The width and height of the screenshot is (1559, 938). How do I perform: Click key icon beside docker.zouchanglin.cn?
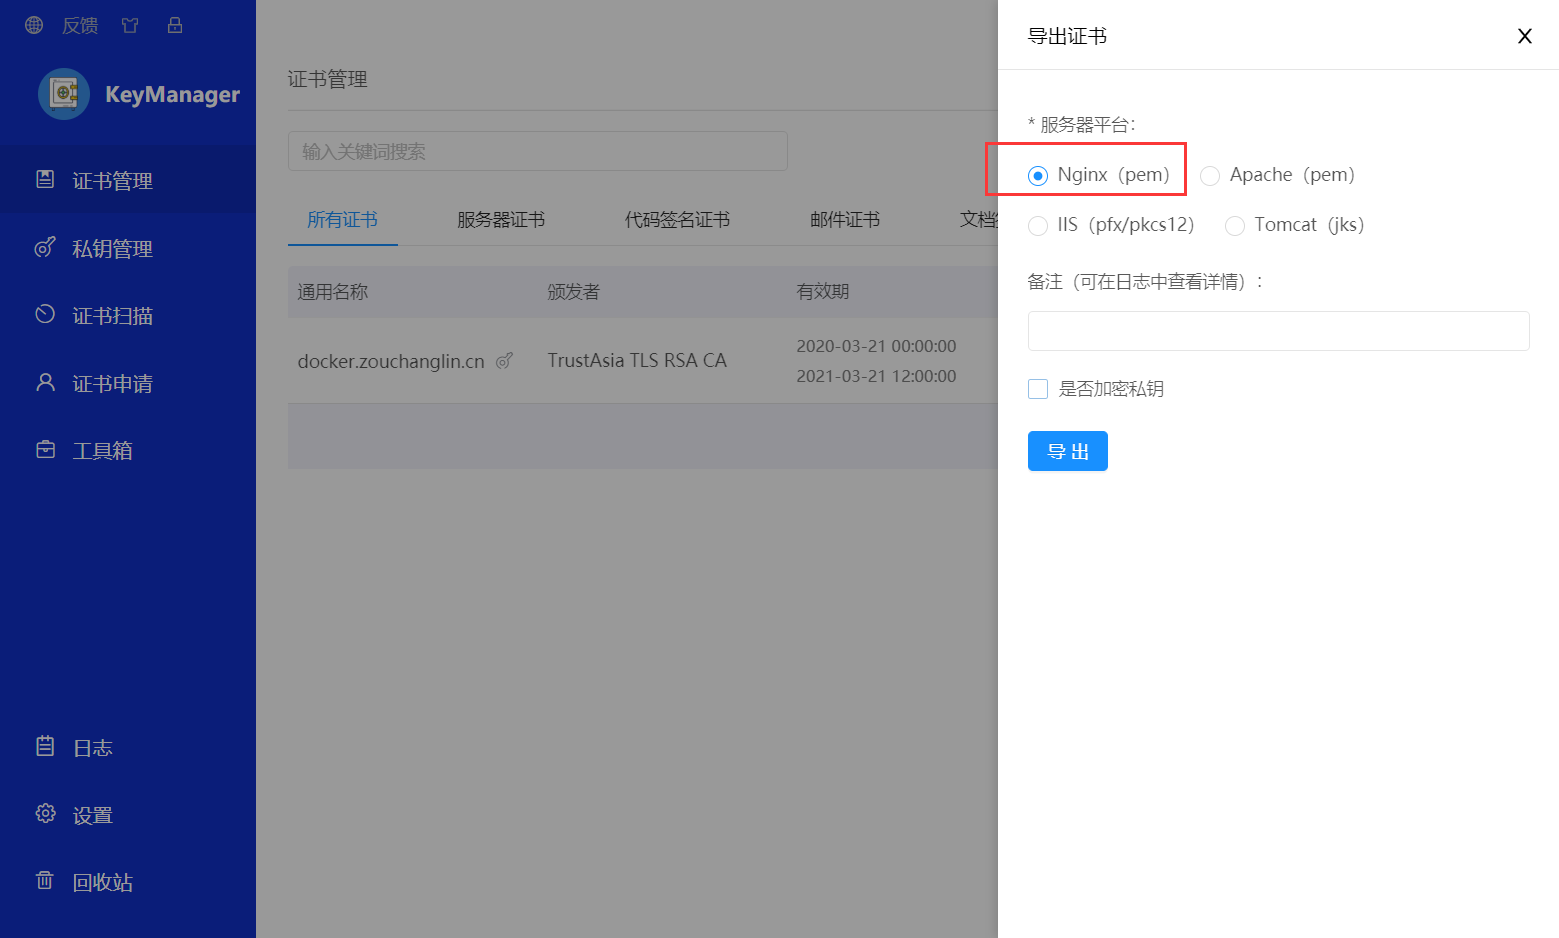[505, 361]
